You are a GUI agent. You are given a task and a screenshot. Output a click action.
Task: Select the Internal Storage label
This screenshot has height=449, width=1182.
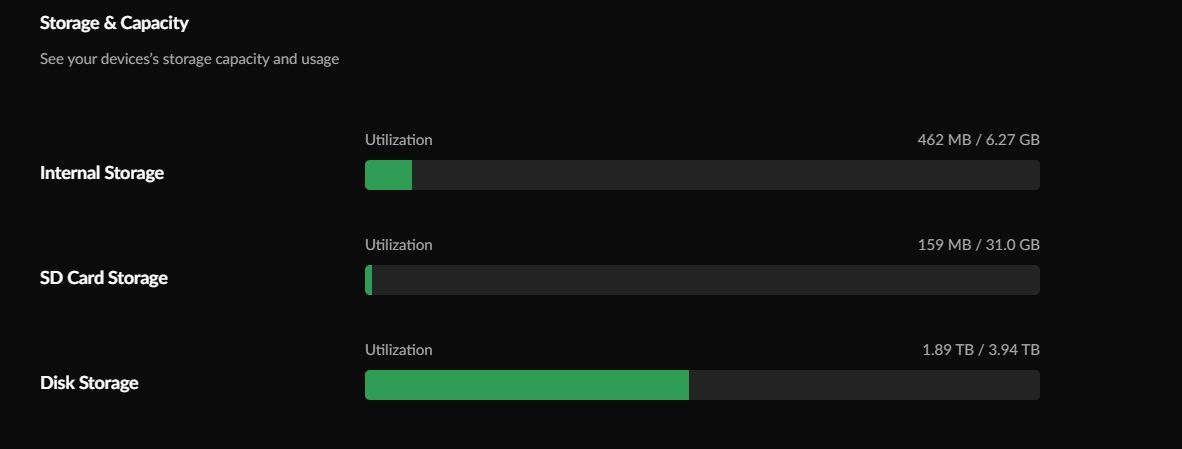coord(102,173)
